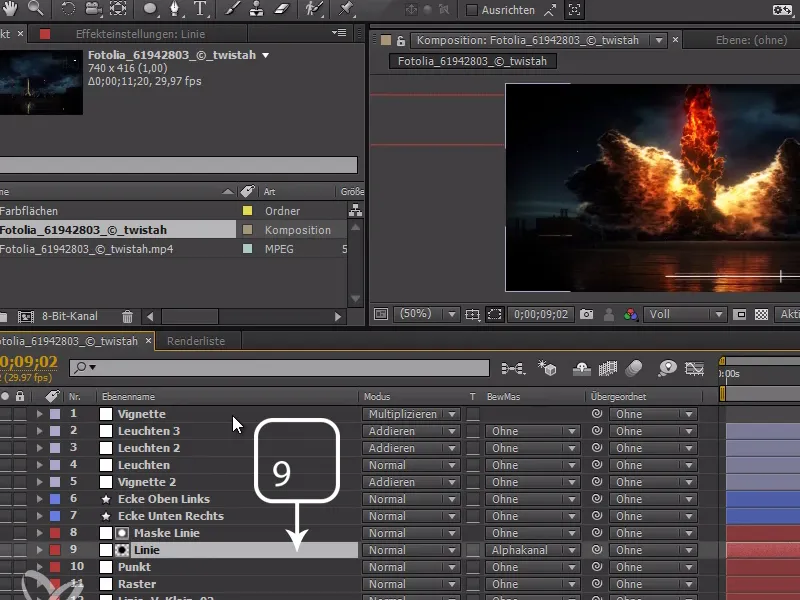The width and height of the screenshot is (800, 600).
Task: Click the delete trash icon in project panel
Action: (x=128, y=317)
